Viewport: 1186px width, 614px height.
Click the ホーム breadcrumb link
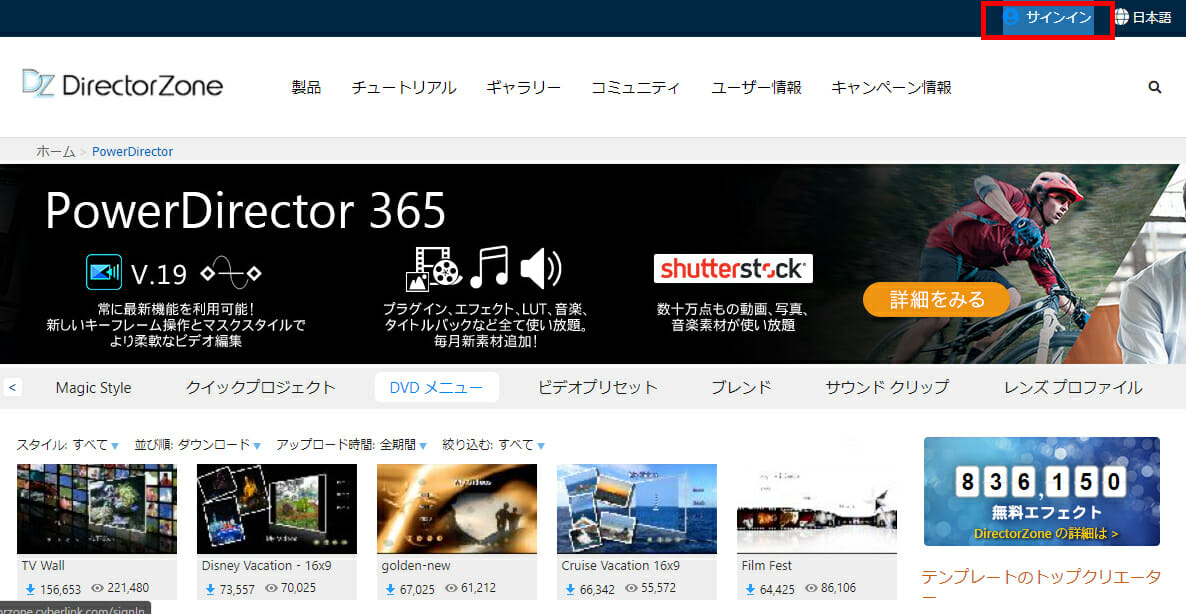[x=56, y=151]
